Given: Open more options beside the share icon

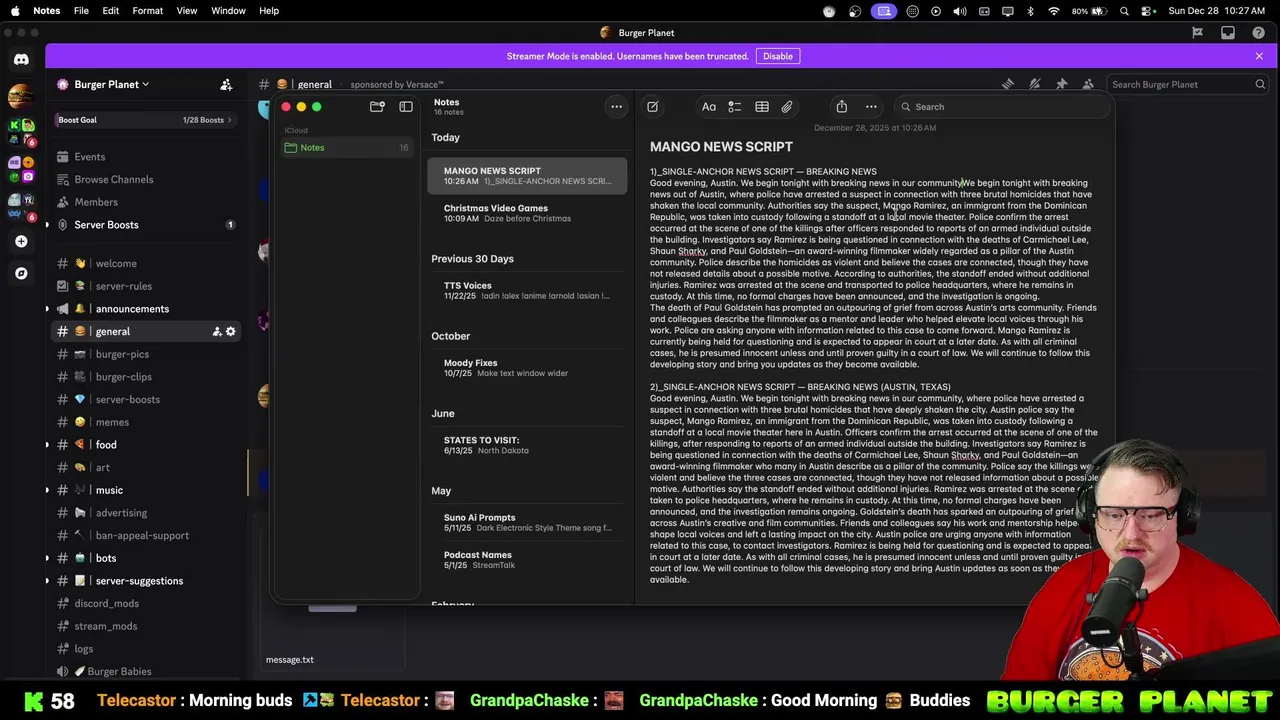Looking at the screenshot, I should point(871,107).
